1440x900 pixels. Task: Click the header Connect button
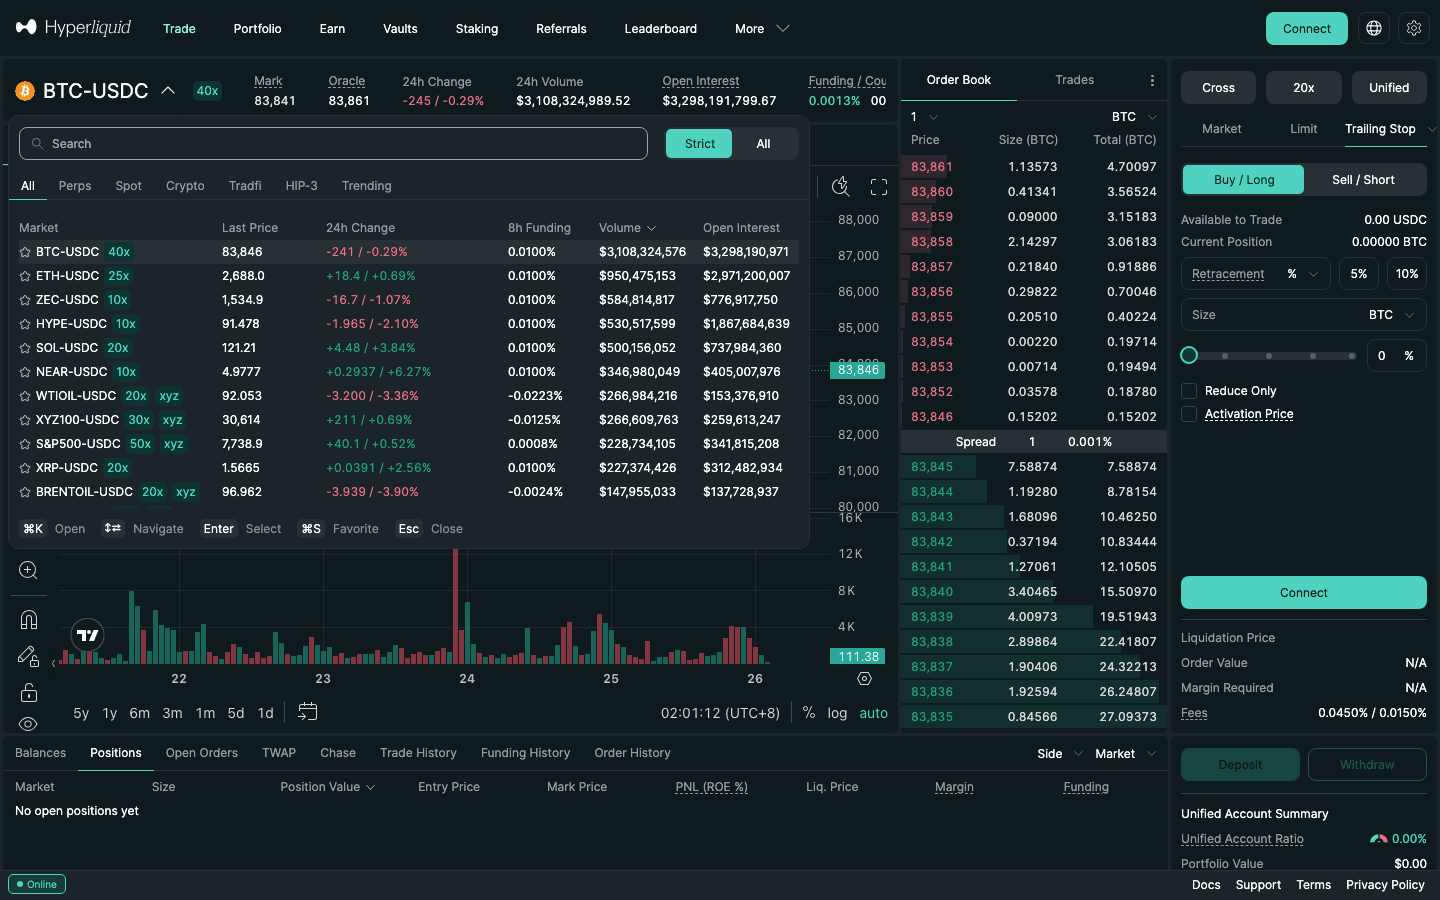(1306, 28)
